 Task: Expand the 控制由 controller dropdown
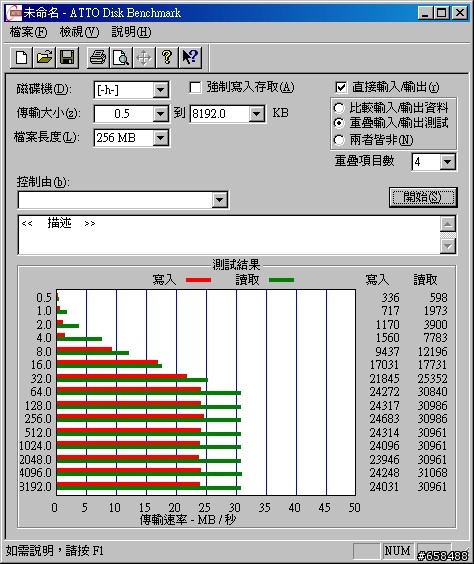pos(219,200)
